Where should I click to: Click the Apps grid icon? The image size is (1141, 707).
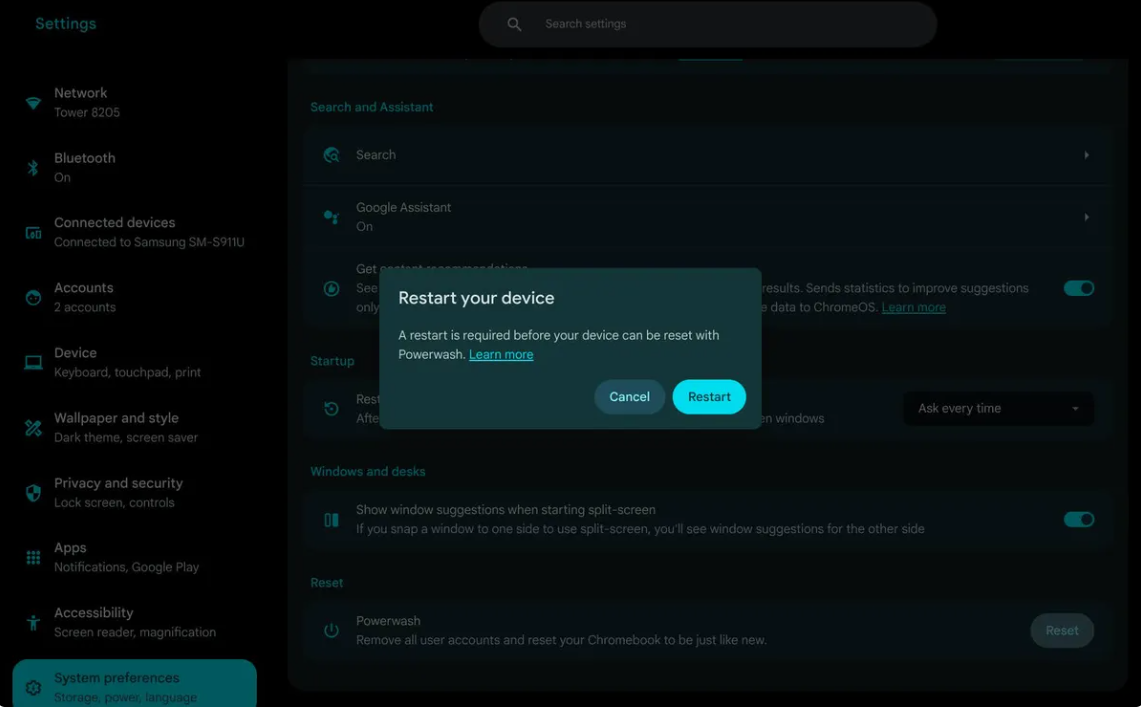pyautogui.click(x=33, y=558)
